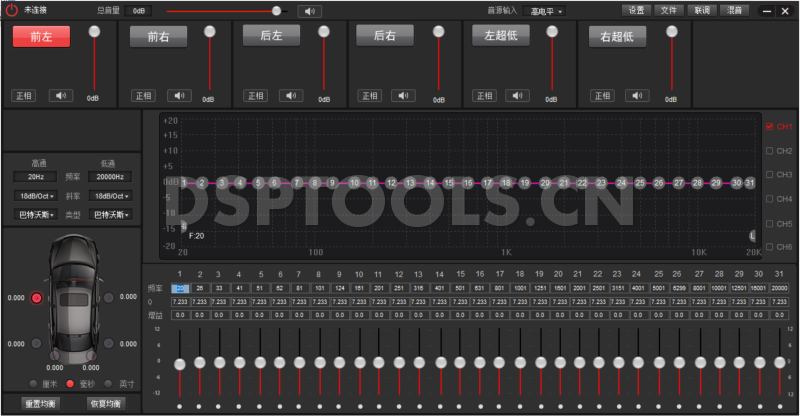Image resolution: width=800 pixels, height=416 pixels.
Task: Open the 音源输入 高电平 dropdown
Action: point(547,11)
